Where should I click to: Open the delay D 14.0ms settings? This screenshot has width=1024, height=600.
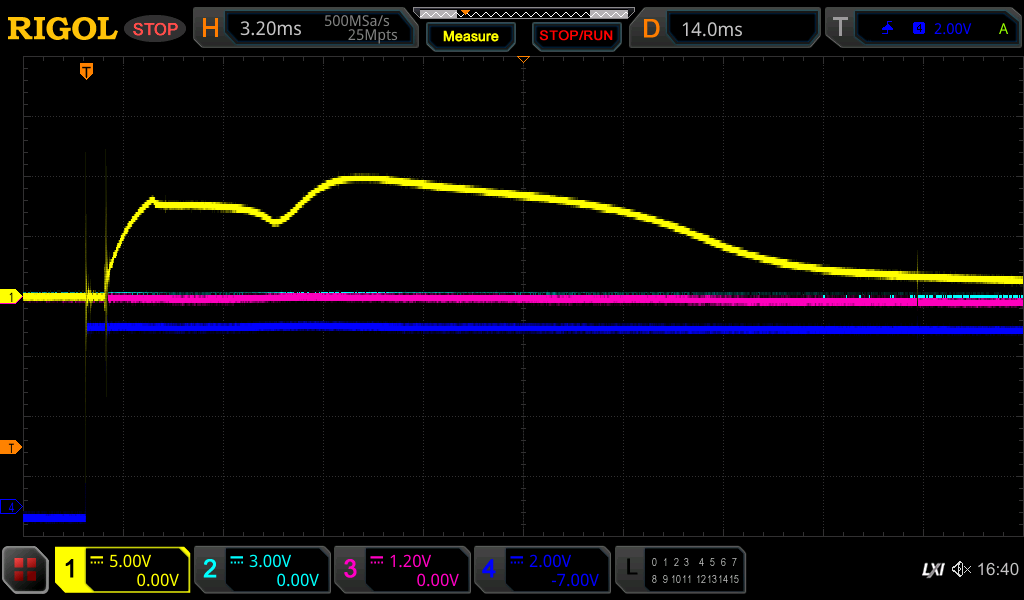click(727, 29)
